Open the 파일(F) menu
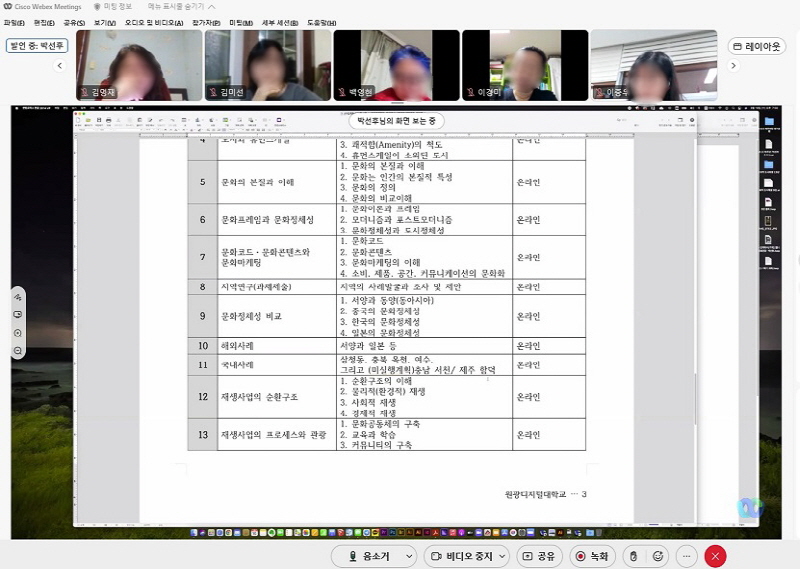The width and height of the screenshot is (800, 569). pos(14,23)
